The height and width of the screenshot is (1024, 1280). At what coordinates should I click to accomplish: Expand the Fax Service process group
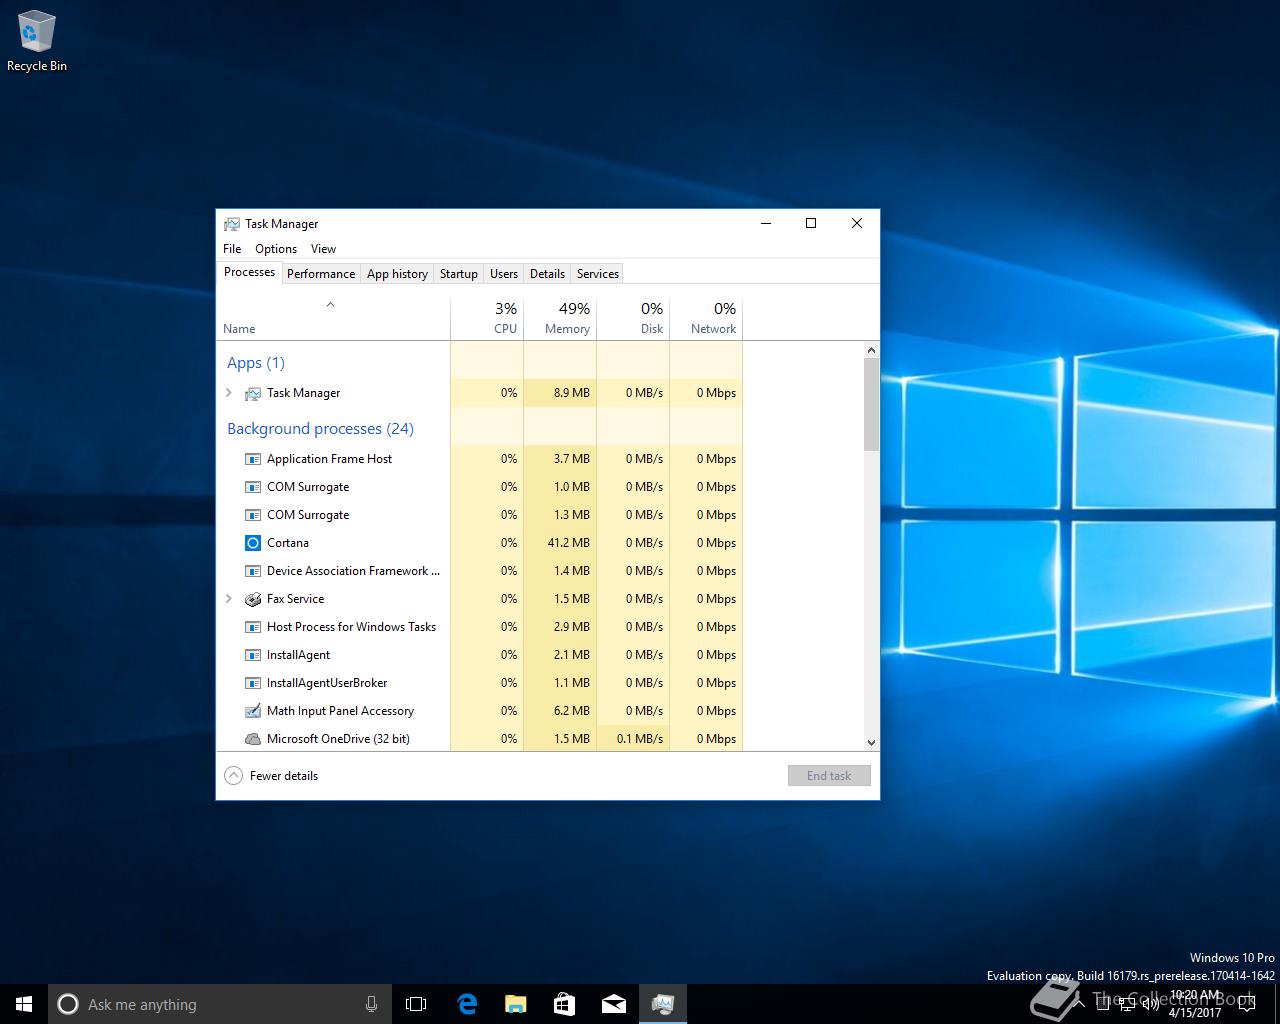click(229, 599)
